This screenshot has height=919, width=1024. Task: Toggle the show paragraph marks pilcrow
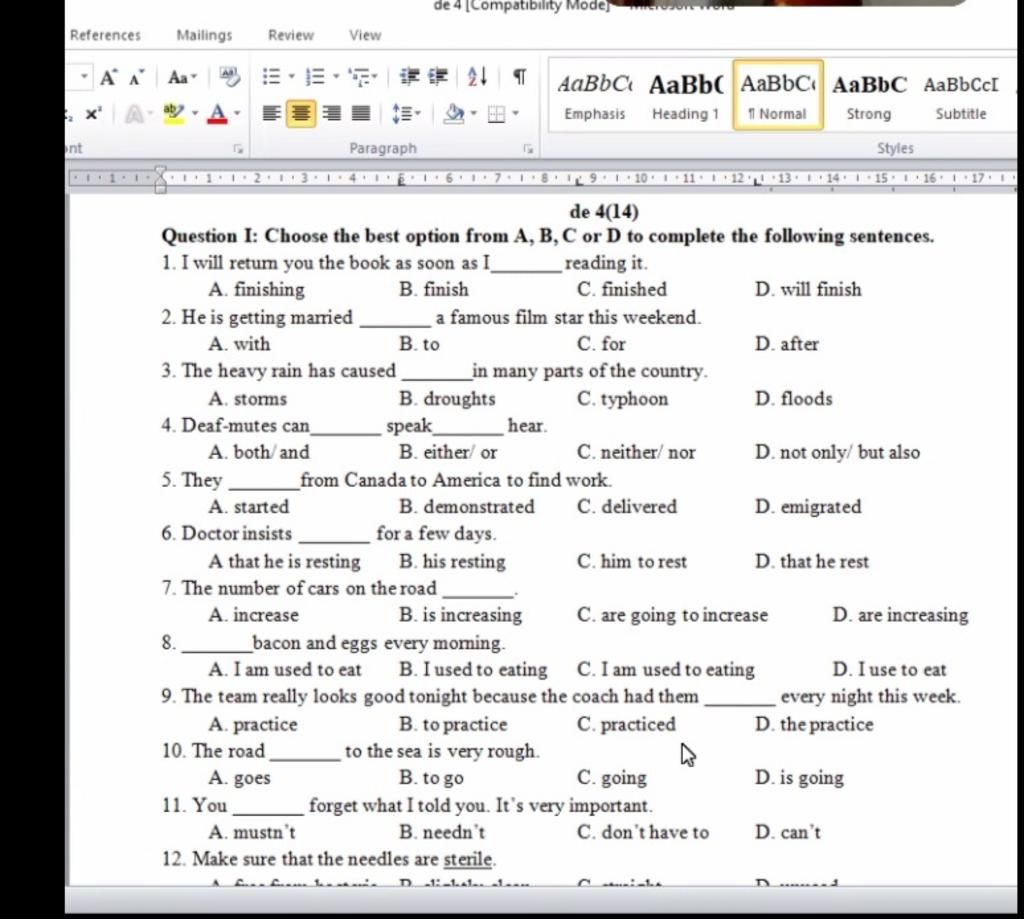point(519,77)
